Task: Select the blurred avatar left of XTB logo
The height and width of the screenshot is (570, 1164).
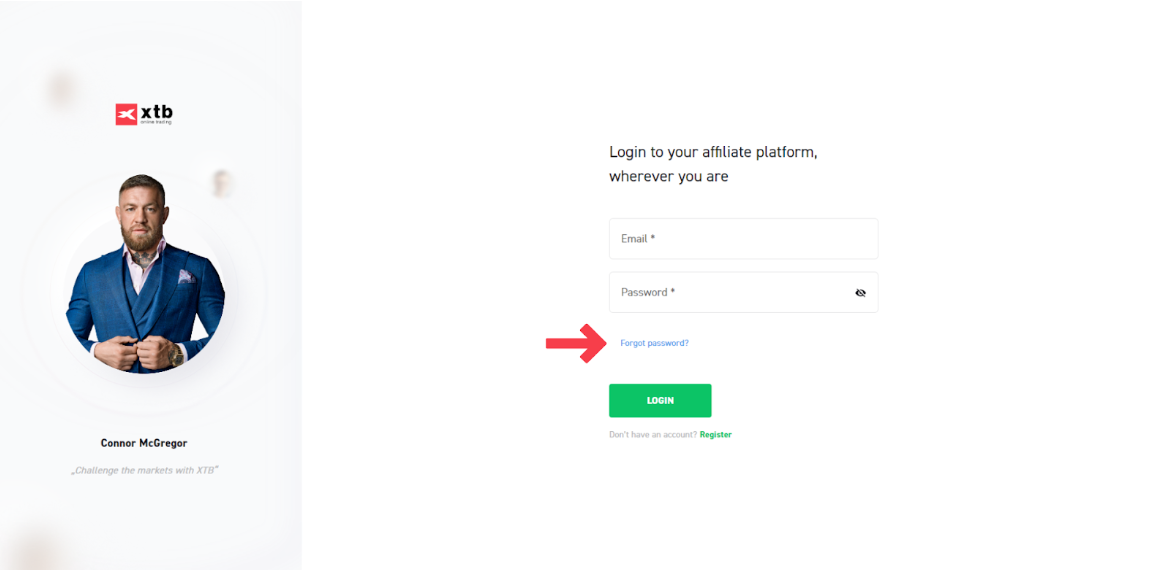Action: coord(62,90)
